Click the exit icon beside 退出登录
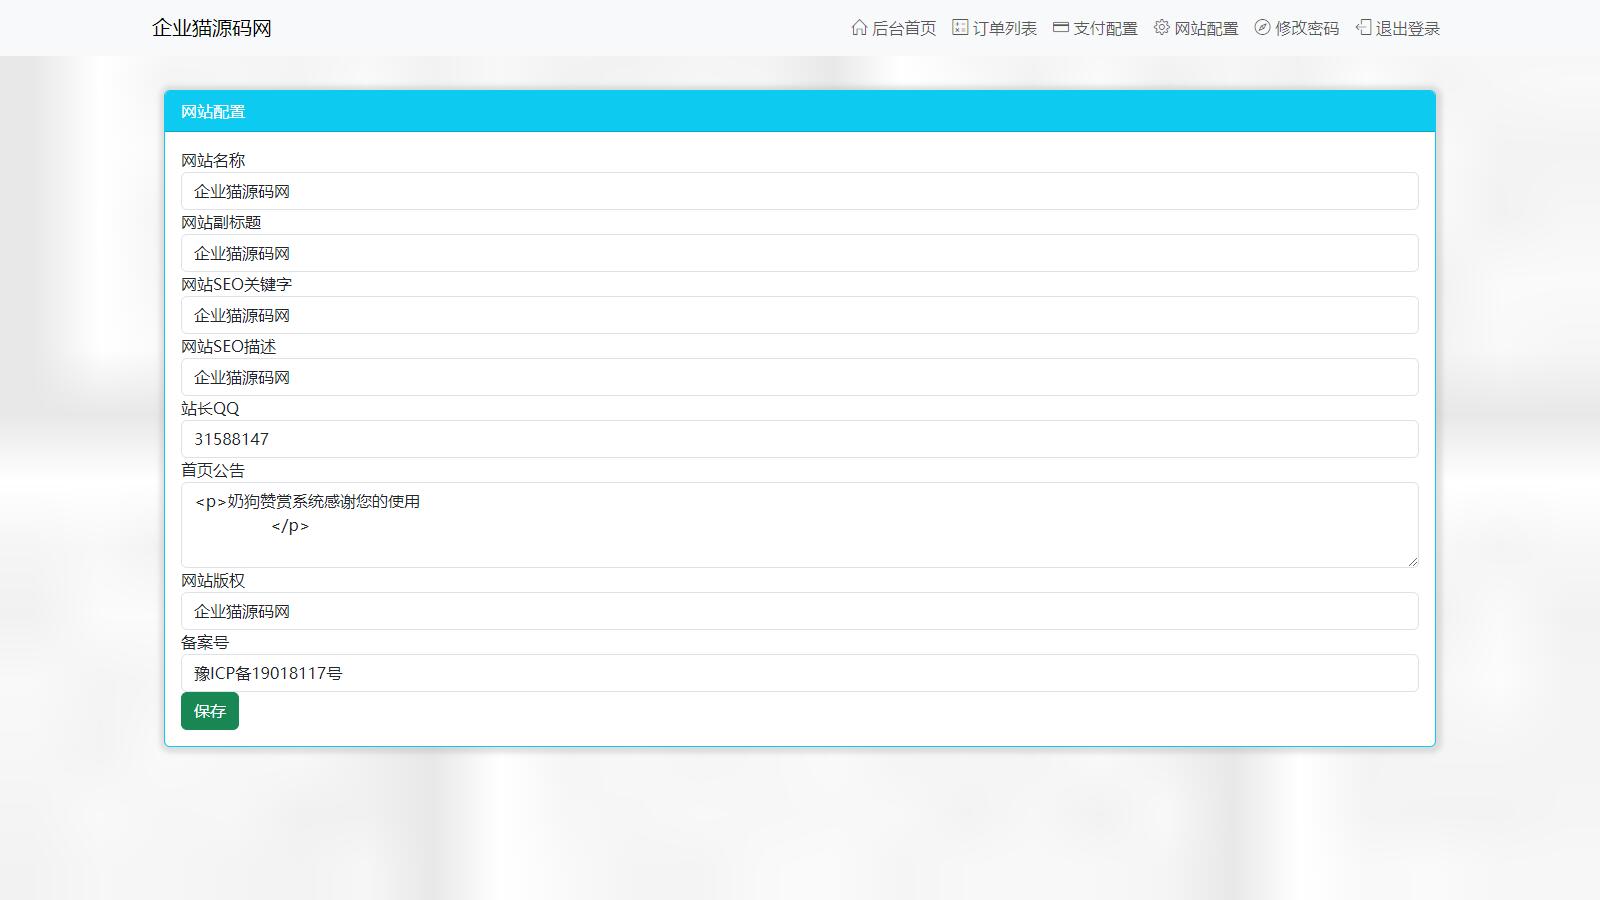This screenshot has width=1600, height=900. tap(1364, 28)
